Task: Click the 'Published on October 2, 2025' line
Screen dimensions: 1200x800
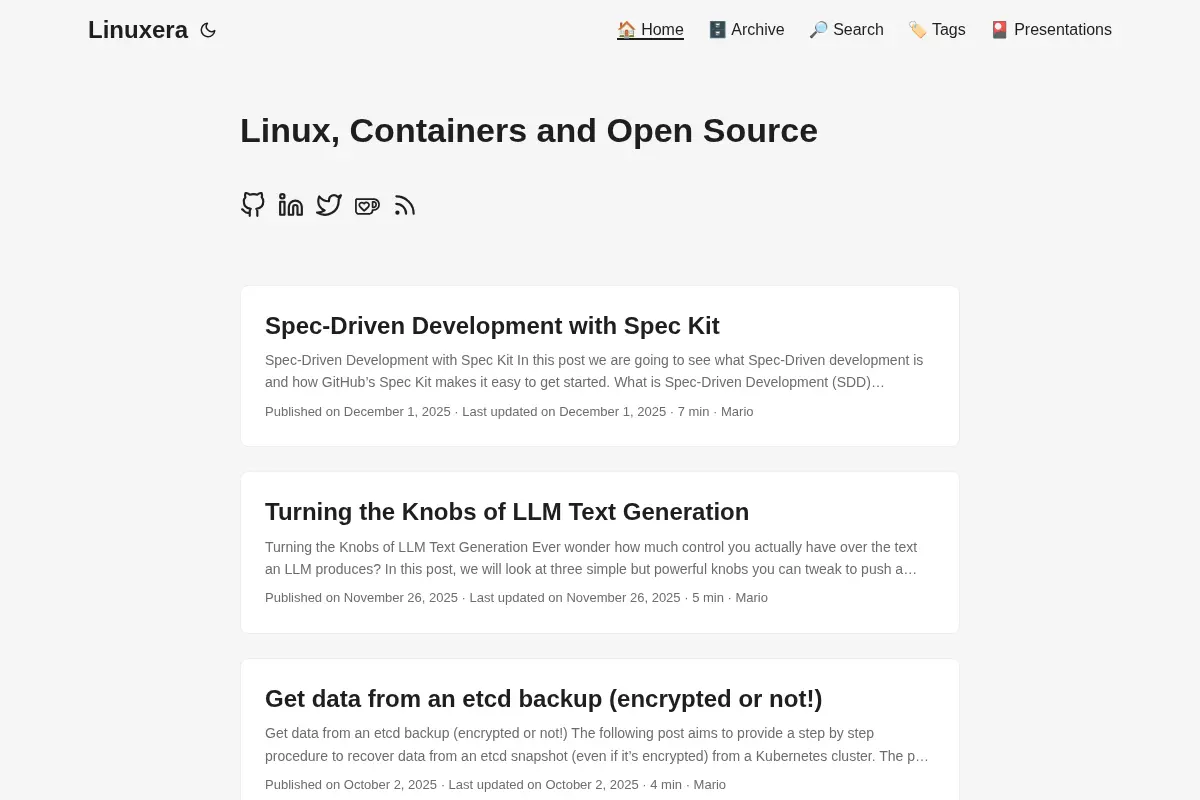Action: pos(495,785)
